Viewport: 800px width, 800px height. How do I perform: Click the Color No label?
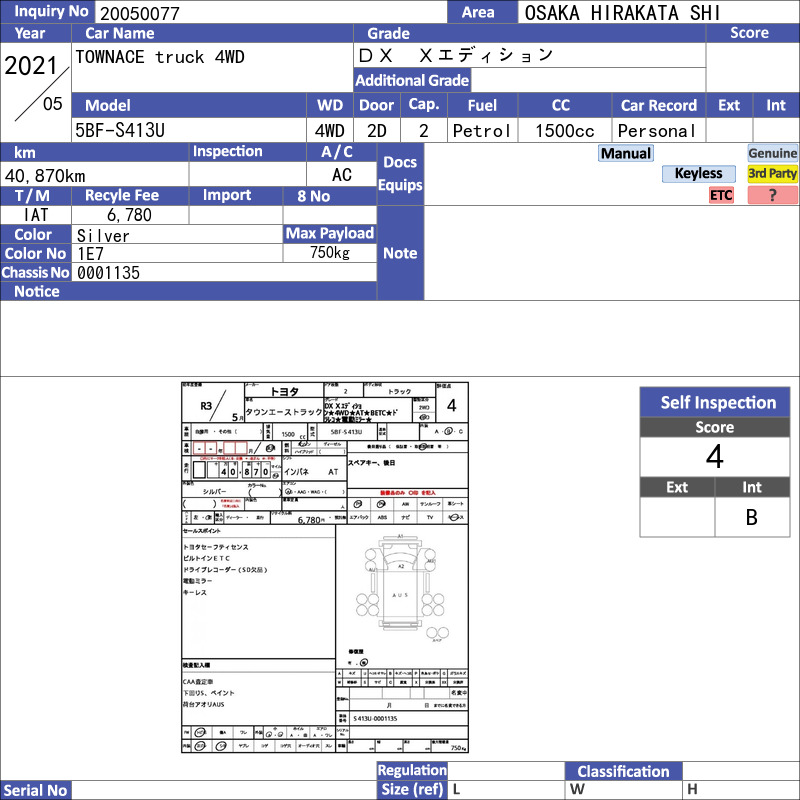[x=35, y=254]
